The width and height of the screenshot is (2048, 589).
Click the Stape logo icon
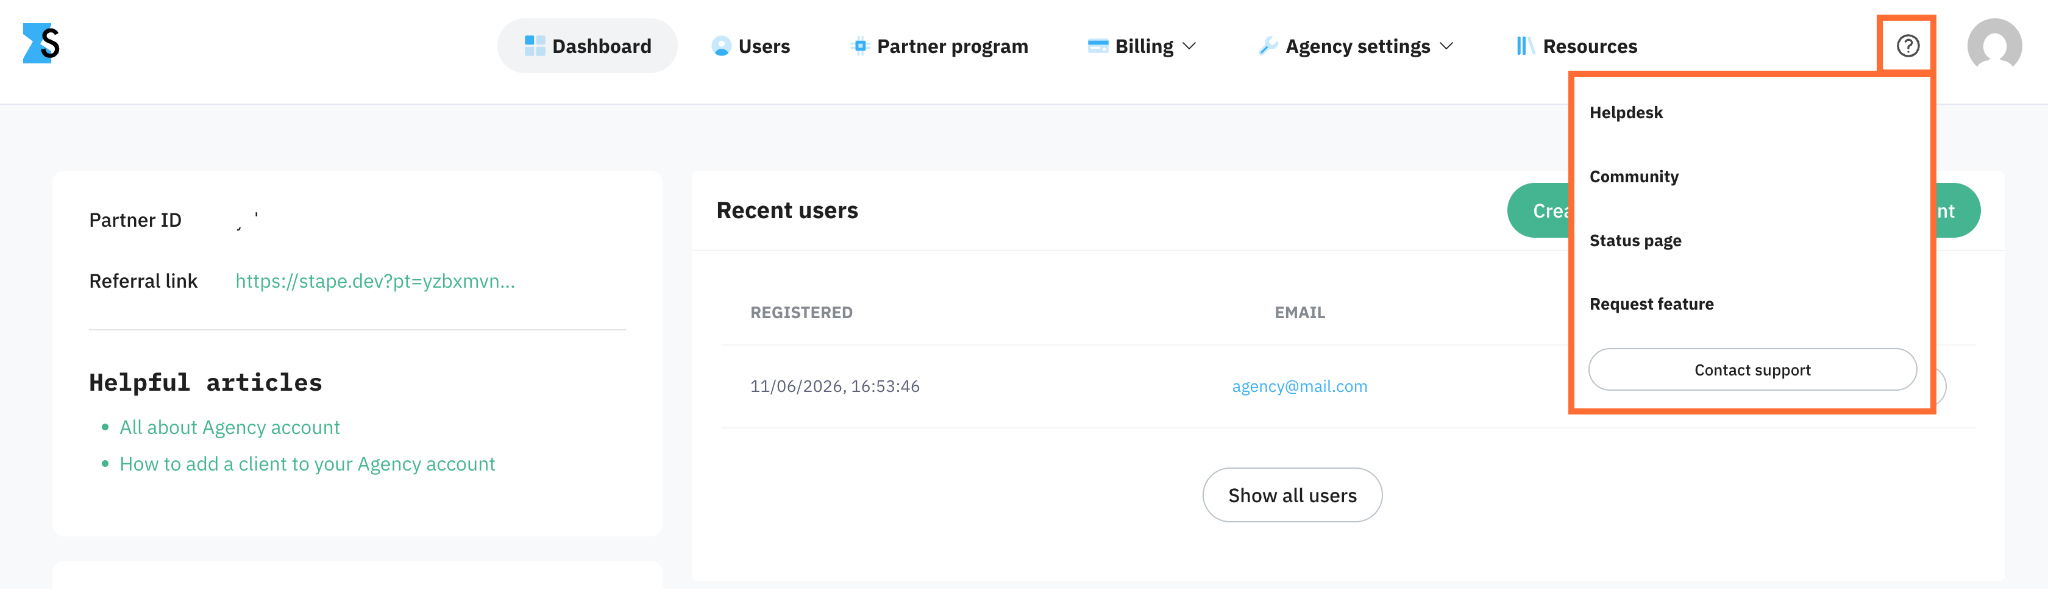(x=41, y=44)
